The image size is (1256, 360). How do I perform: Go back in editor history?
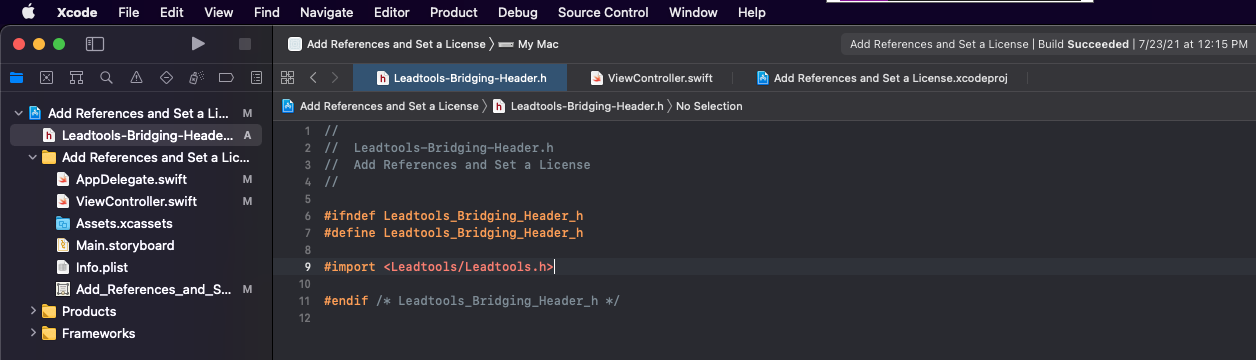[x=313, y=78]
